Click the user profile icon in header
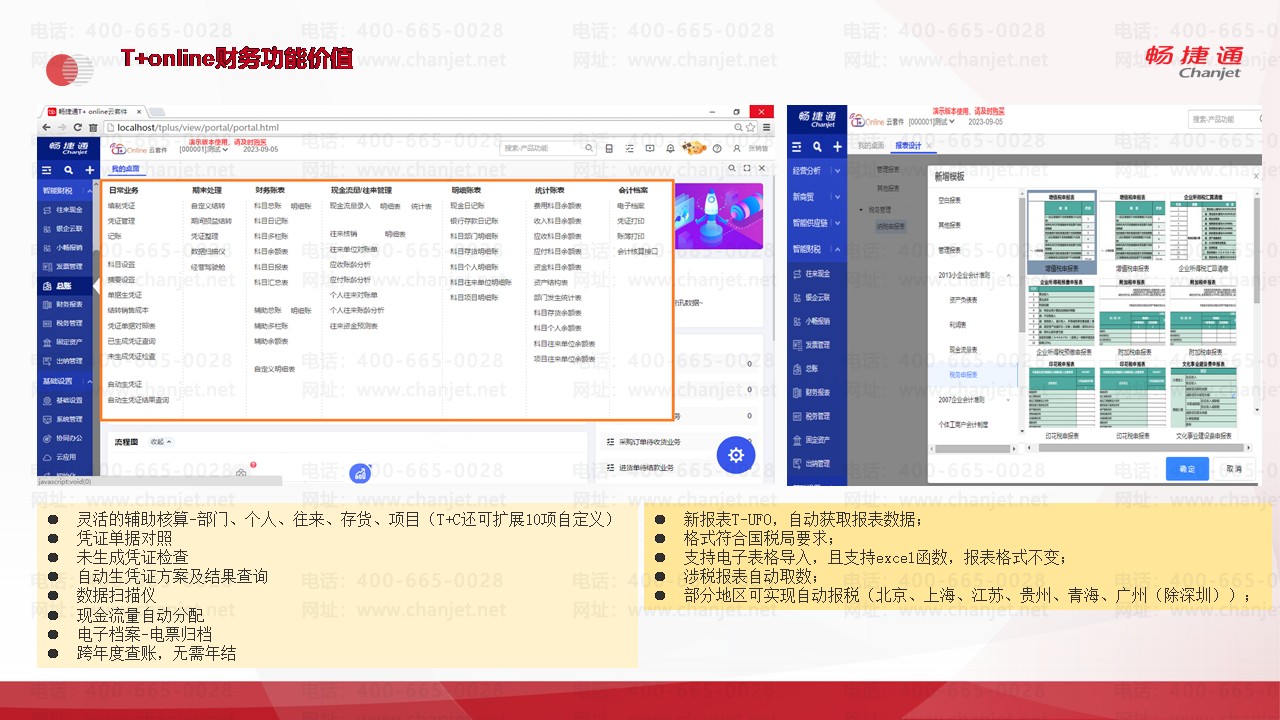Image resolution: width=1280 pixels, height=720 pixels. coord(739,149)
